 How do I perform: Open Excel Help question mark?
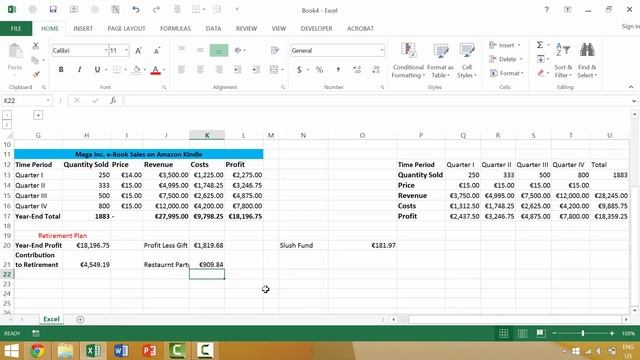click(x=546, y=10)
